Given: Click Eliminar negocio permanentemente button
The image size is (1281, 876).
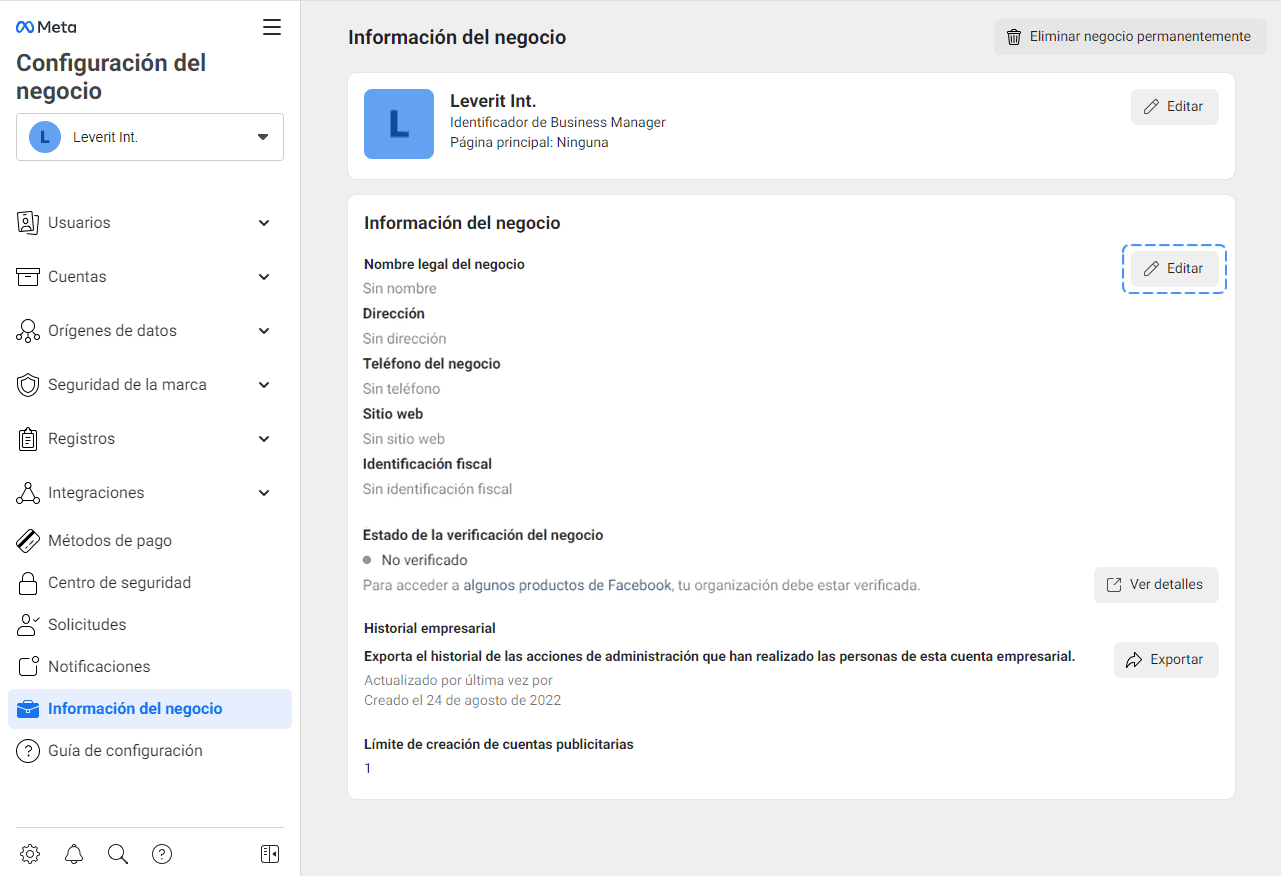Looking at the screenshot, I should [1130, 37].
